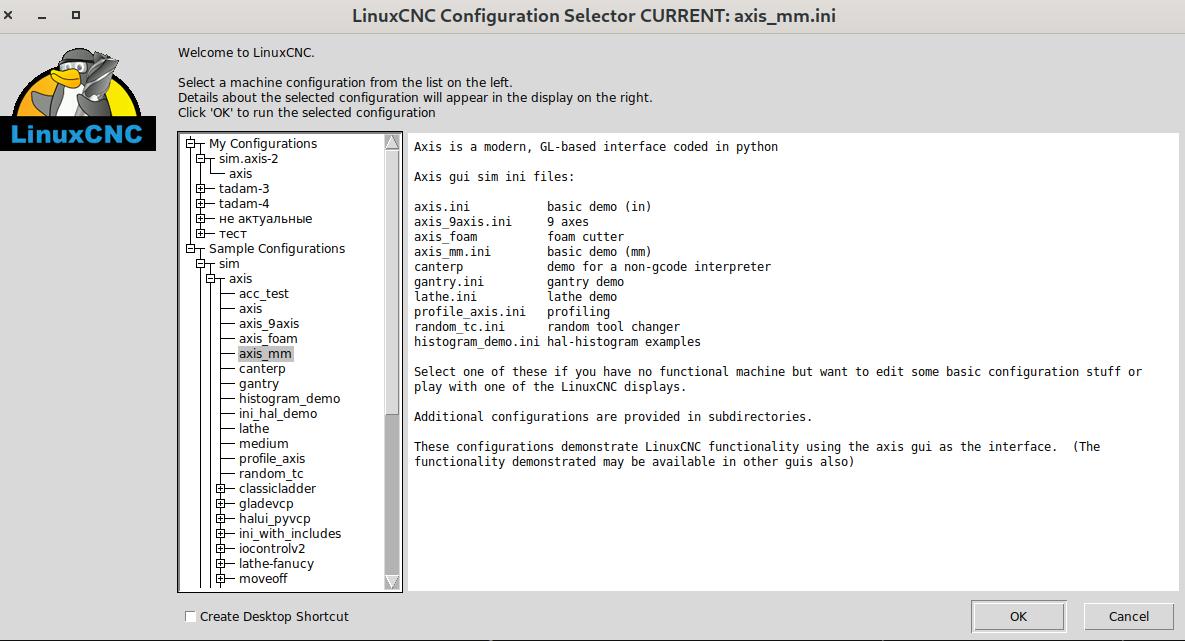The width and height of the screenshot is (1185, 641).
Task: Click the classicladder tree label
Action: coord(277,488)
